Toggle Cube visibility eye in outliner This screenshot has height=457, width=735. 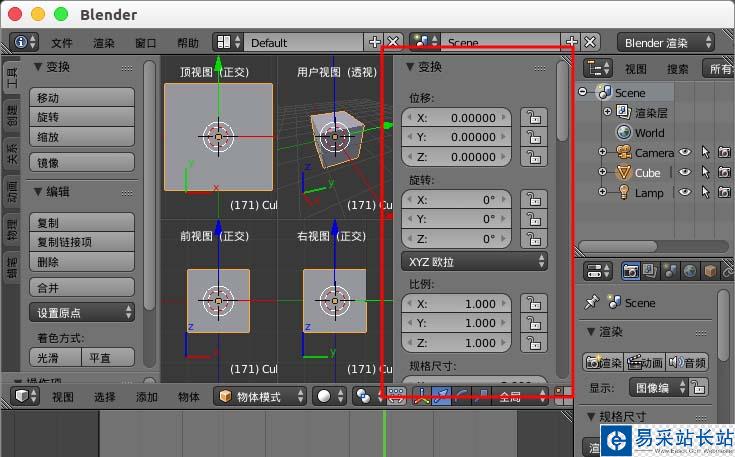(x=685, y=172)
